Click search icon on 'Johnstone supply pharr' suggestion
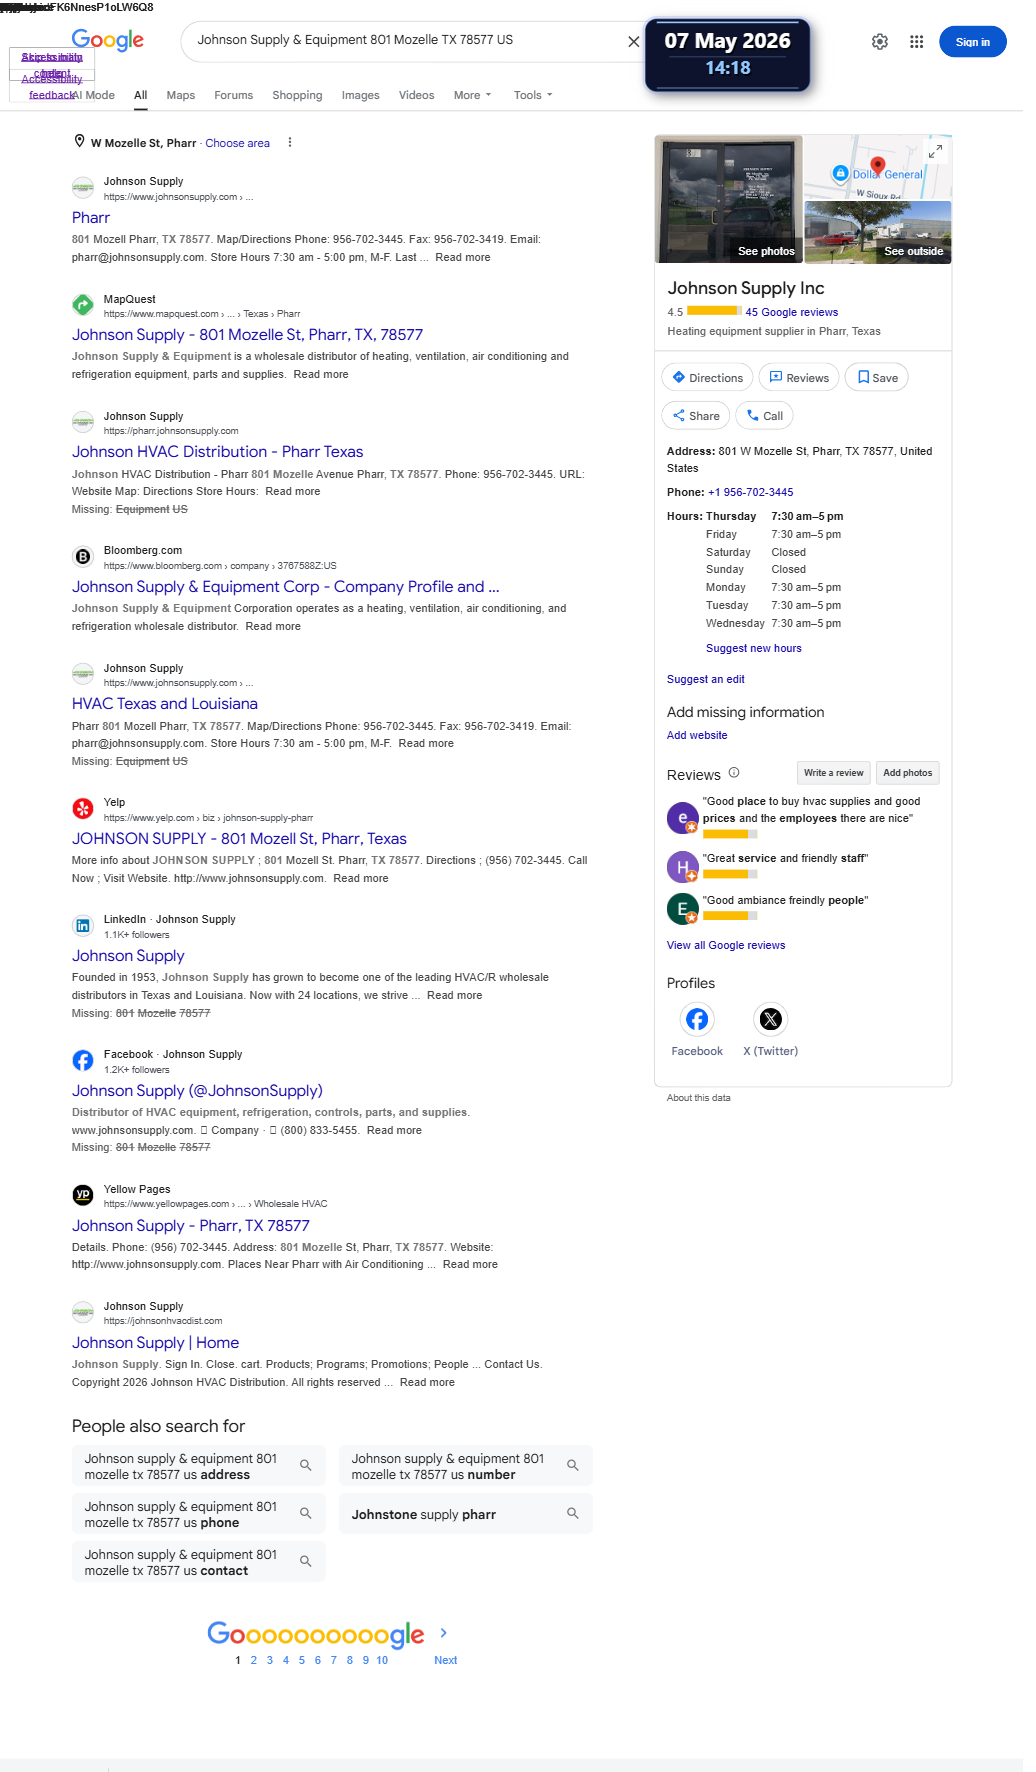This screenshot has width=1036, height=1772. pyautogui.click(x=573, y=1514)
